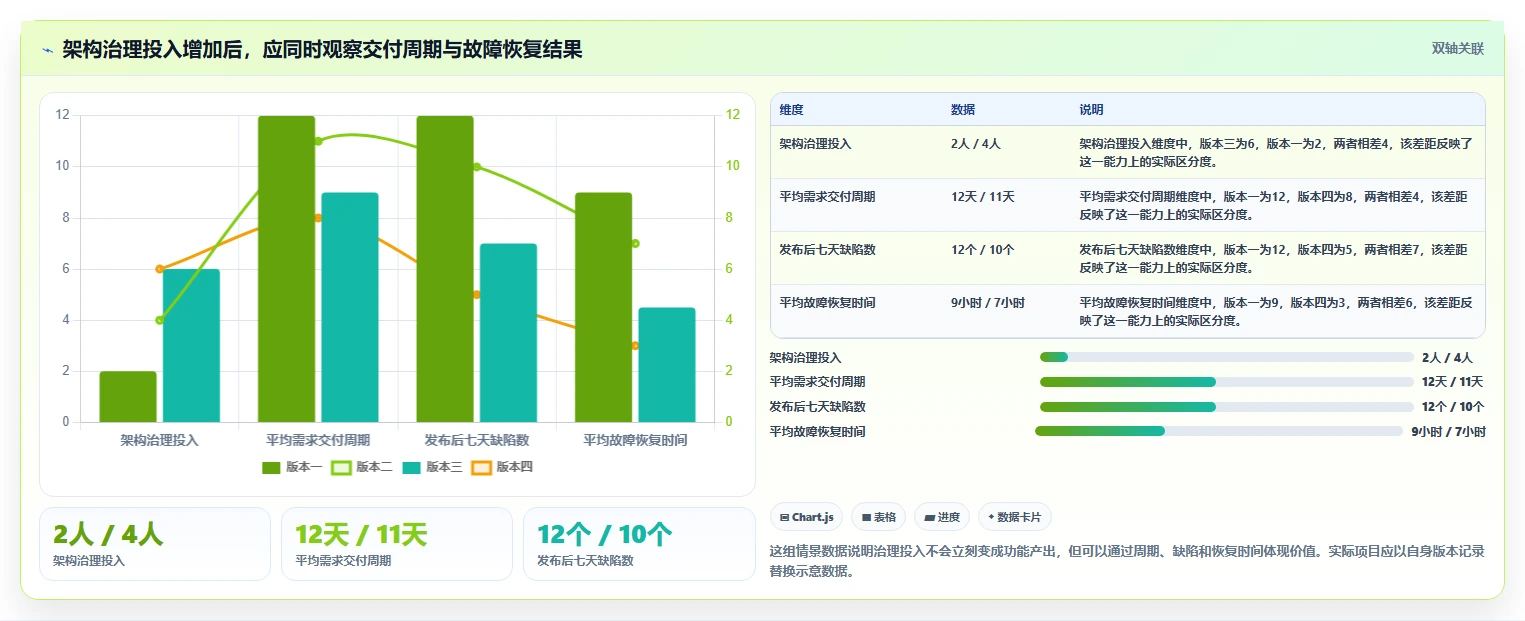Click the 发布后七天缺陷数 progress bar
The image size is (1525, 621).
[1227, 407]
